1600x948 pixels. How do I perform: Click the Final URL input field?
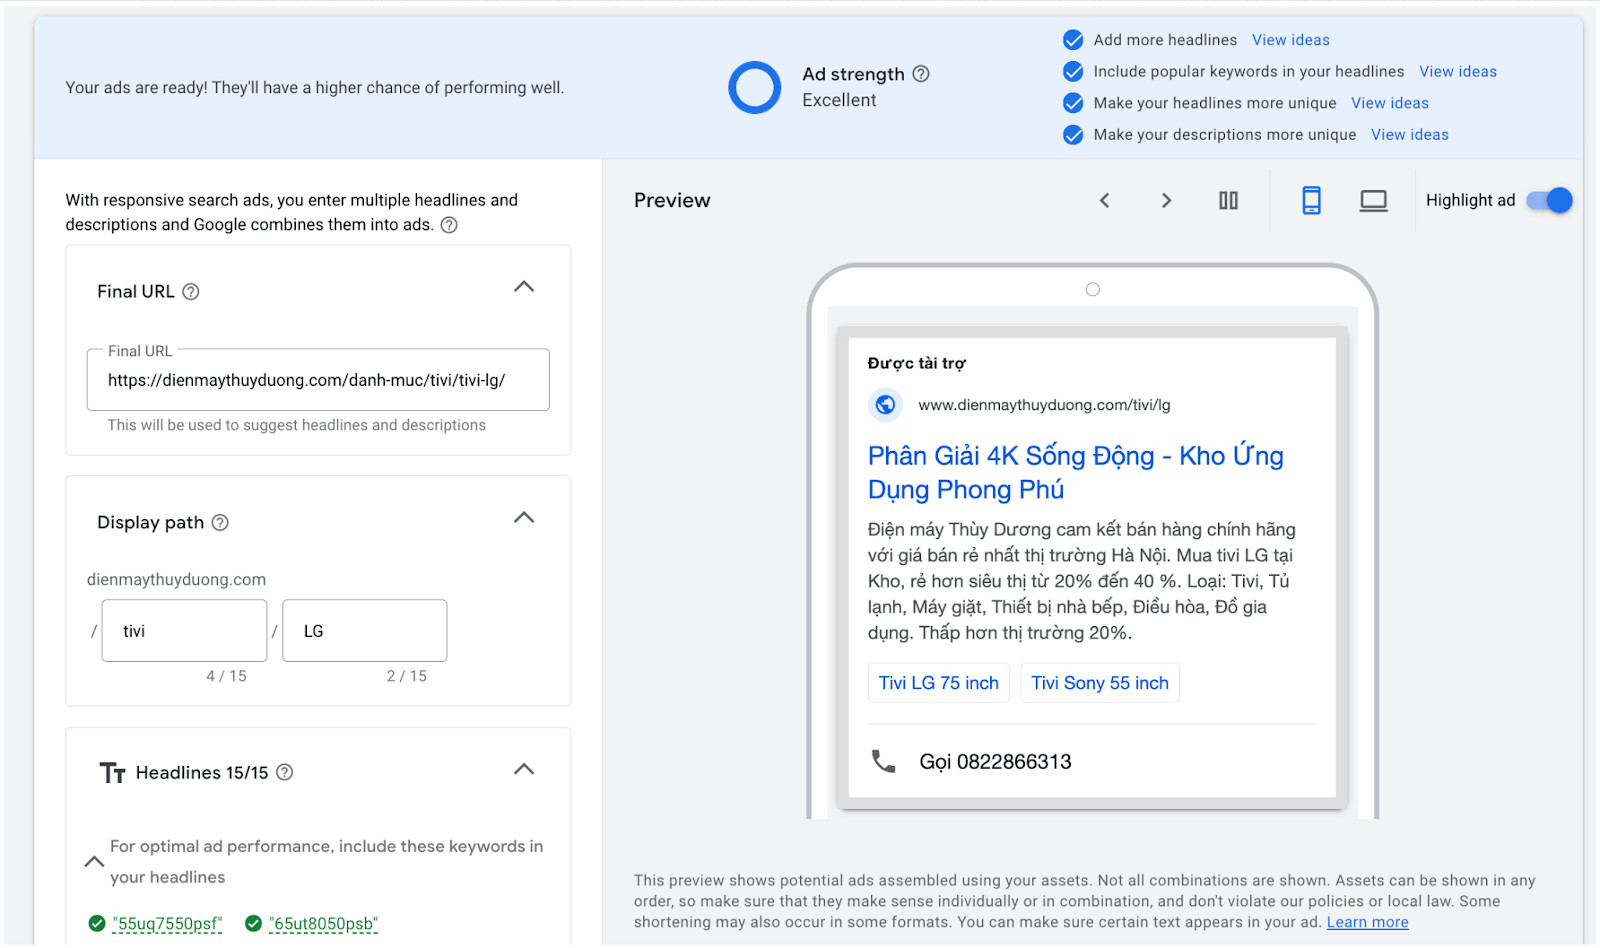tap(318, 380)
